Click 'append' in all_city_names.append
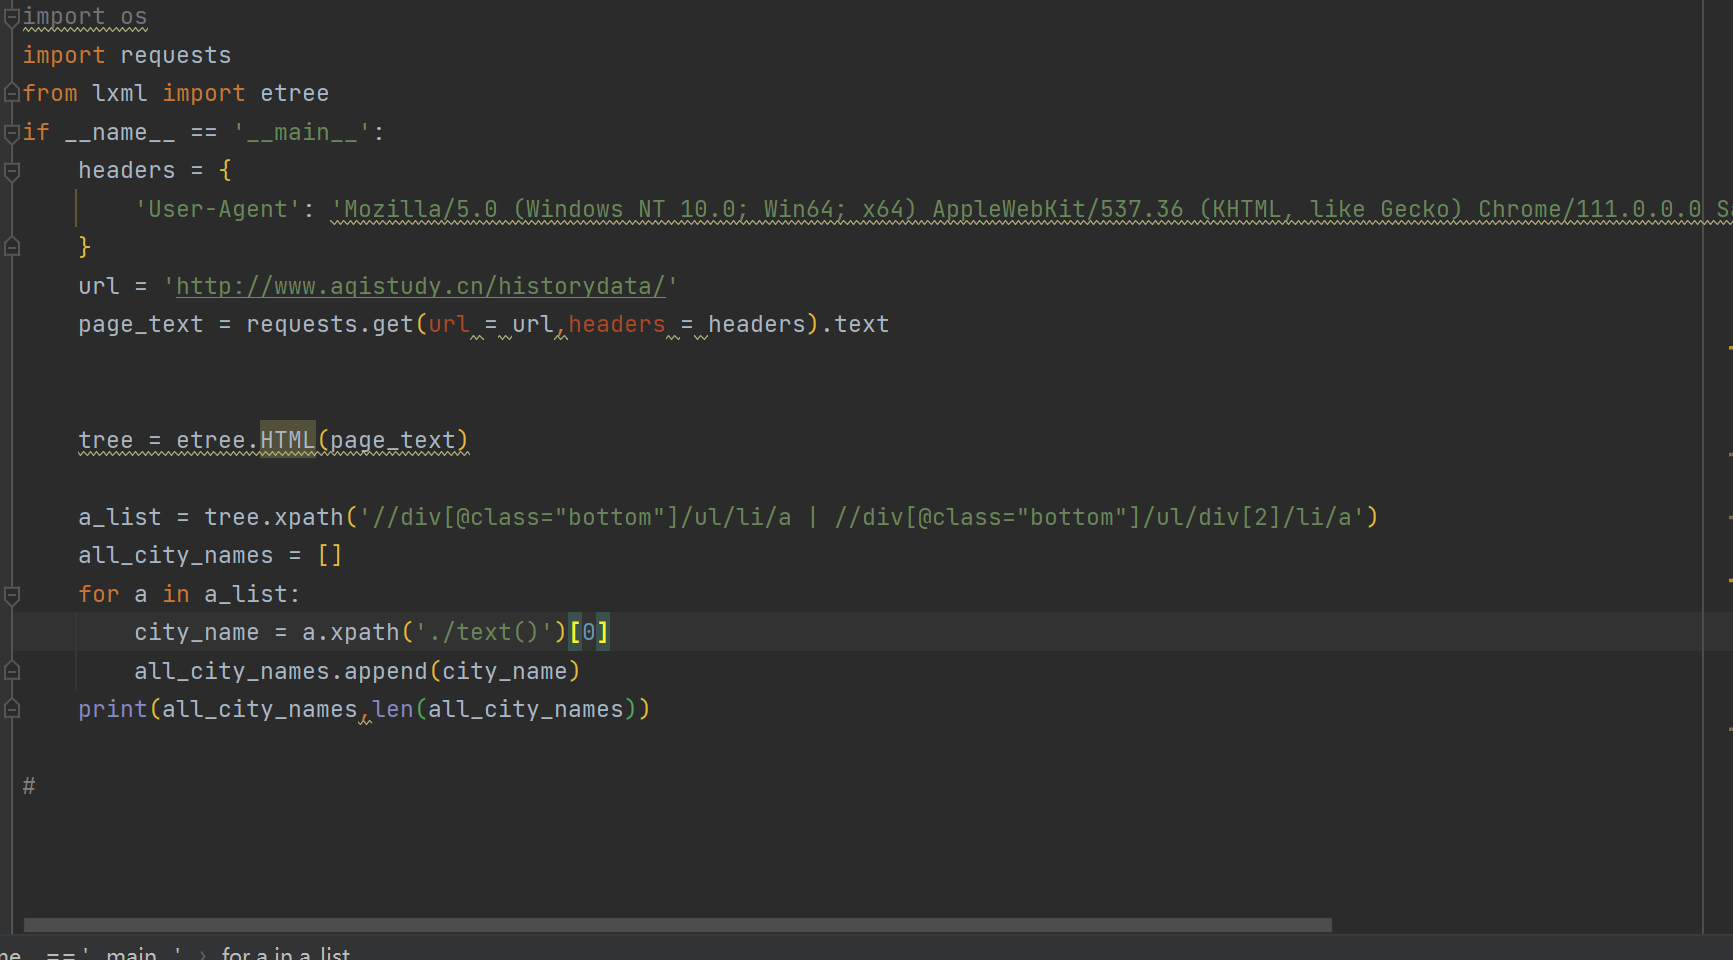This screenshot has width=1733, height=960. 386,671
